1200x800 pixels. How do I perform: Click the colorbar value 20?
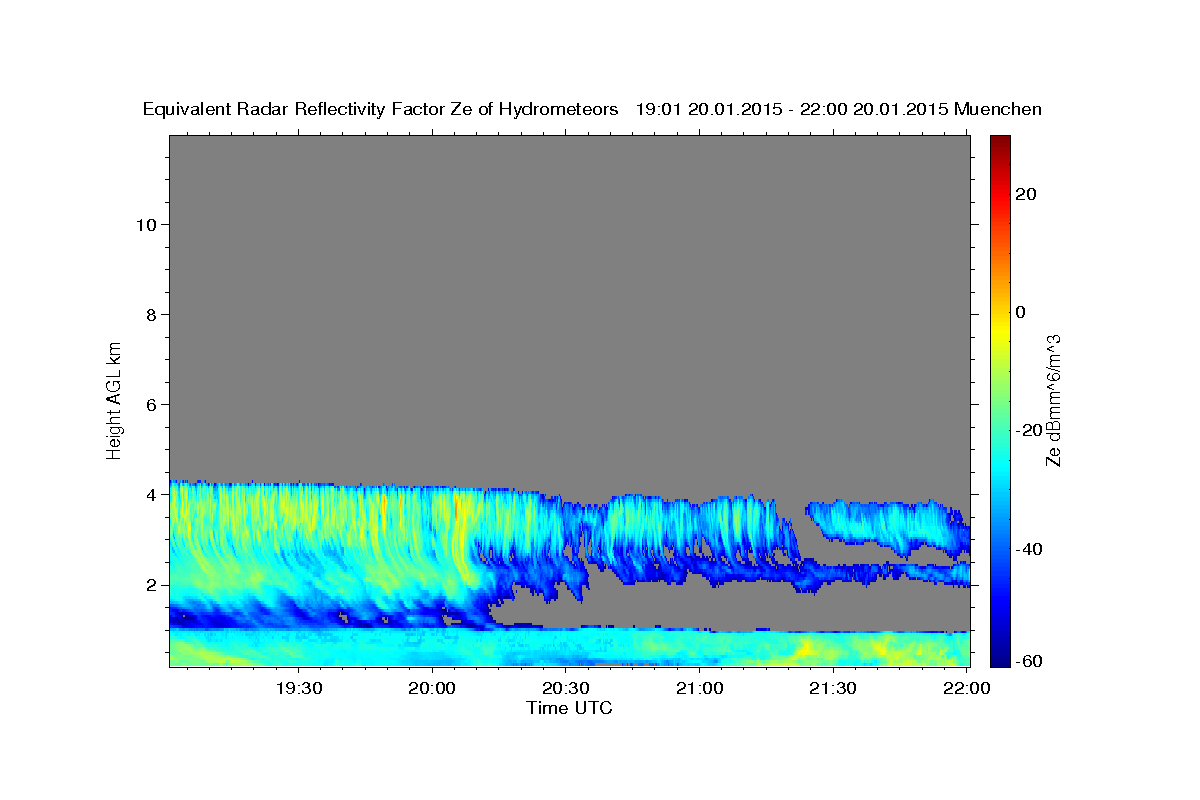pyautogui.click(x=1026, y=194)
